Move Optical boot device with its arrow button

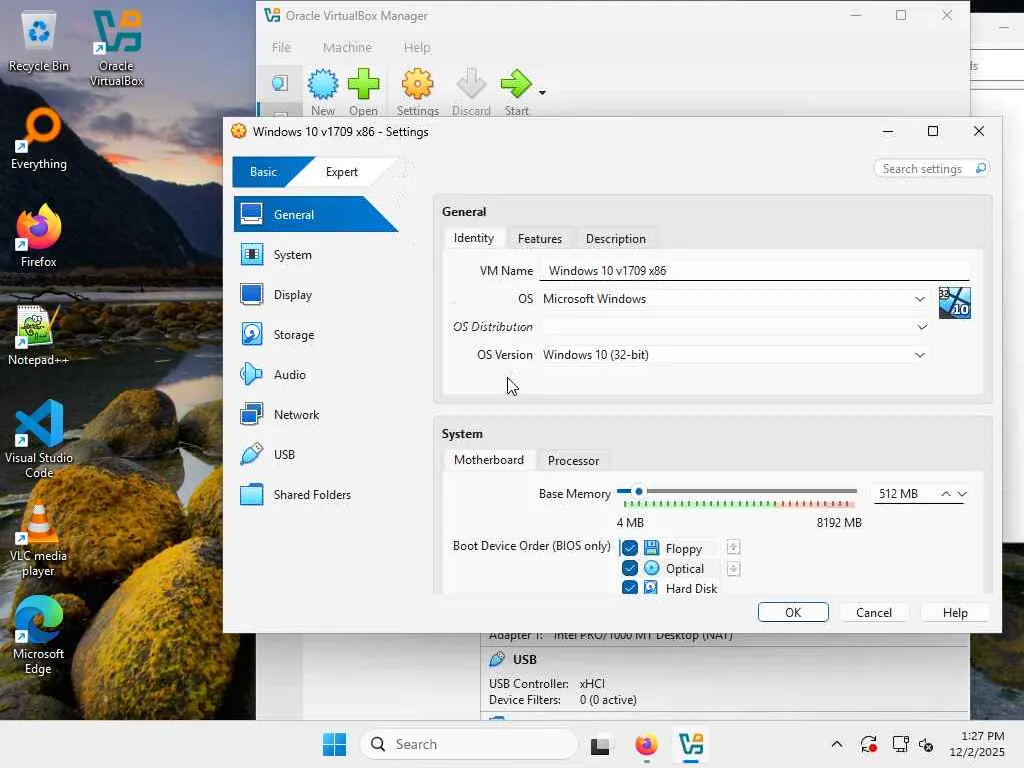pyautogui.click(x=733, y=569)
